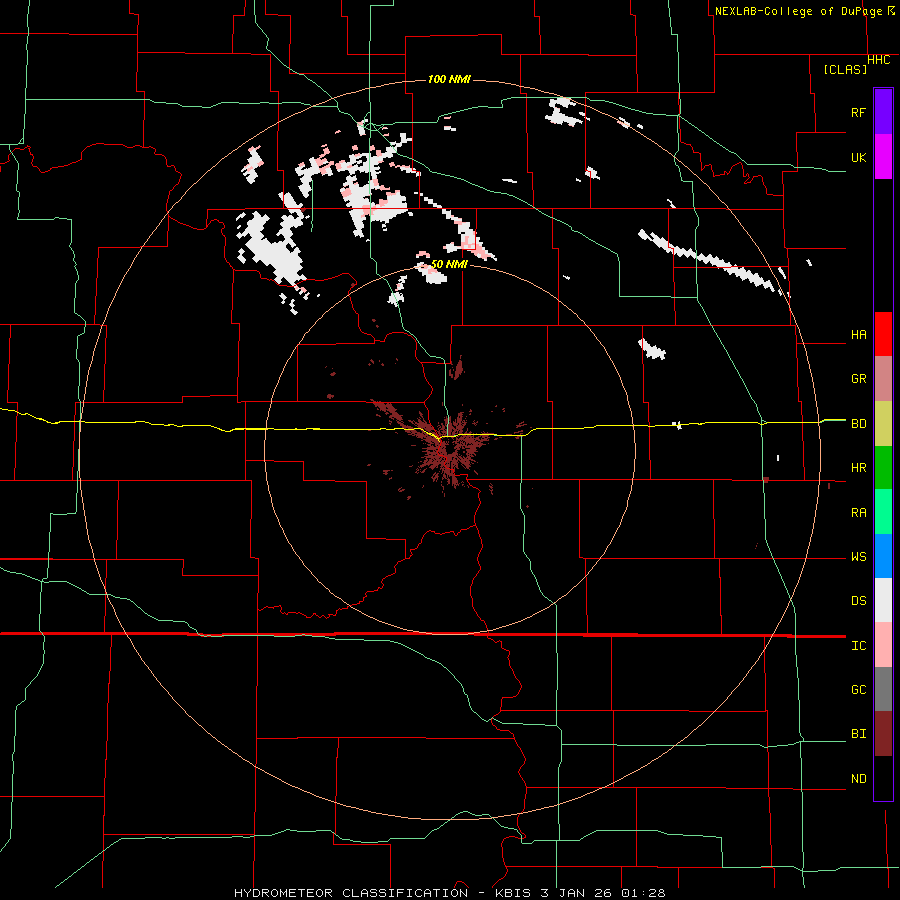This screenshot has width=900, height=900.
Task: Click the 100 NMI range ring label
Action: [x=449, y=79]
